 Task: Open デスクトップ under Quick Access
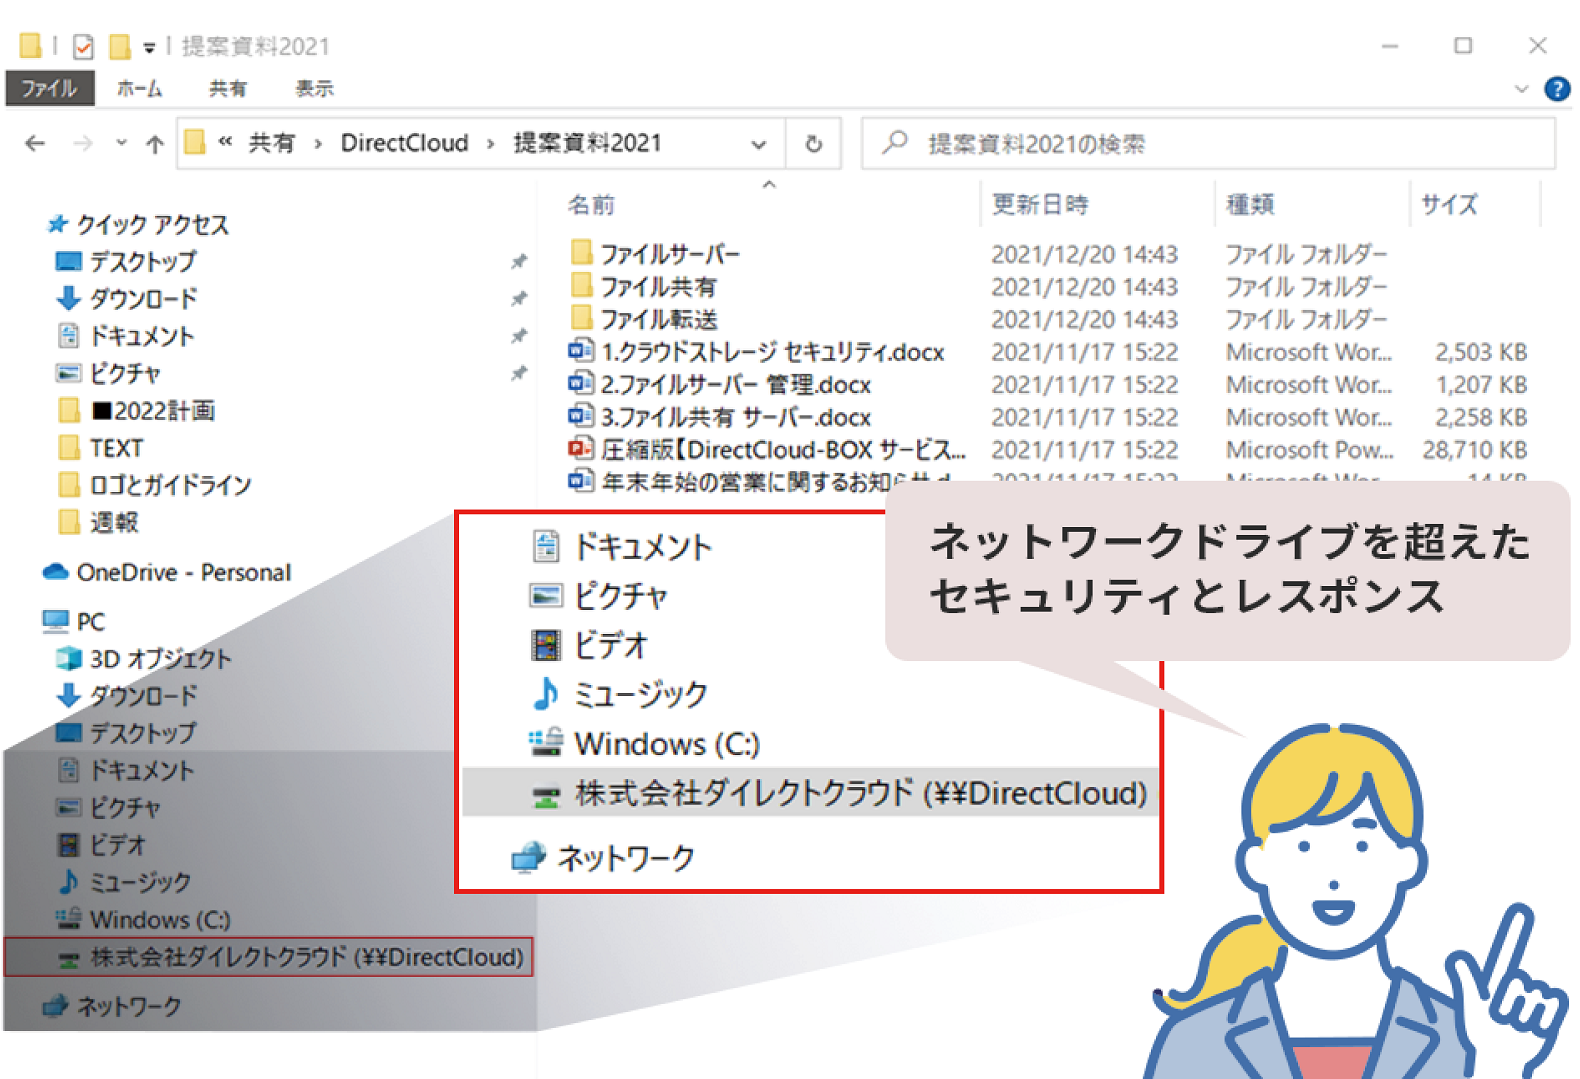tap(142, 261)
